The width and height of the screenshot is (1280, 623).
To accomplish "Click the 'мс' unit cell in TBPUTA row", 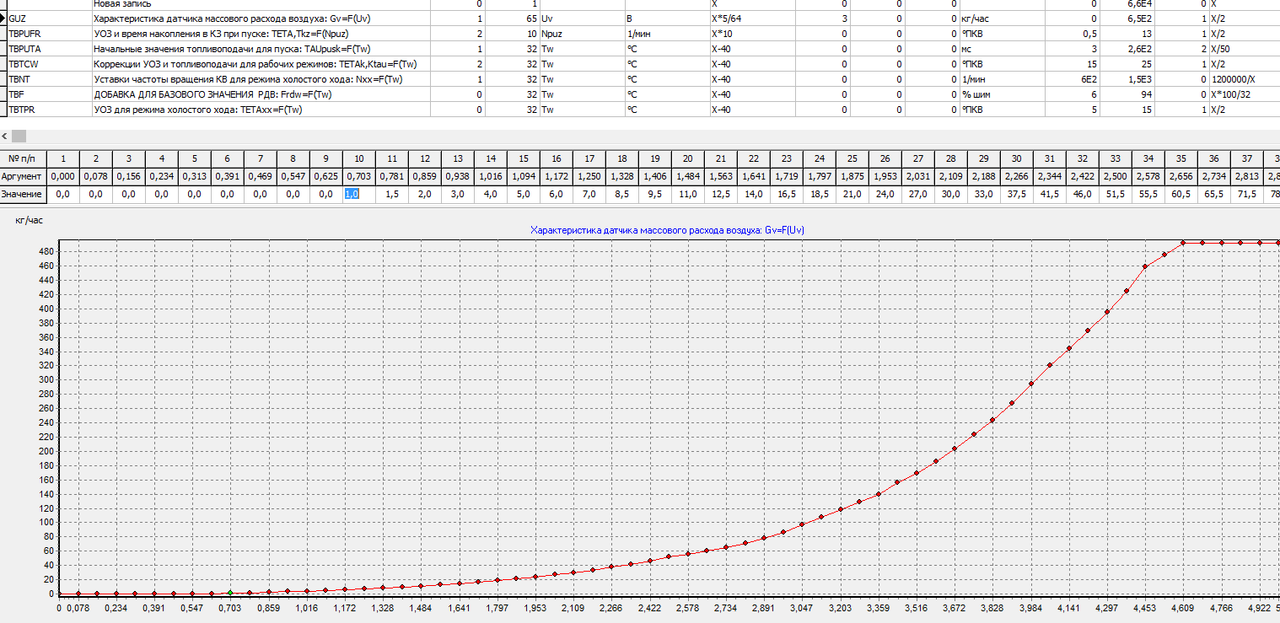I will (966, 49).
